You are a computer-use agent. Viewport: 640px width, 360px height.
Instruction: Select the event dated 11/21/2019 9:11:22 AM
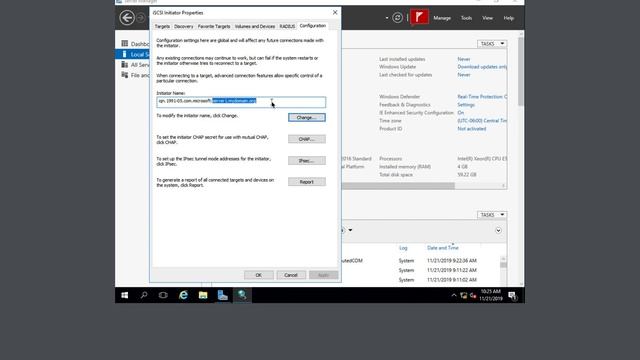[452, 270]
